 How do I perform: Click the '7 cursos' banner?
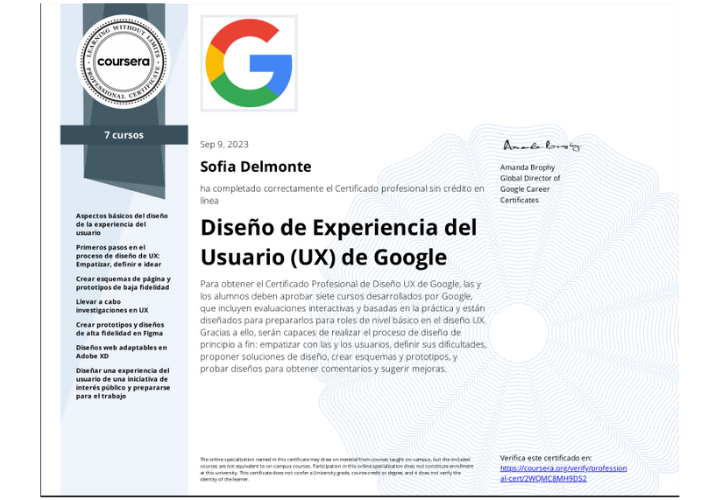coord(124,135)
